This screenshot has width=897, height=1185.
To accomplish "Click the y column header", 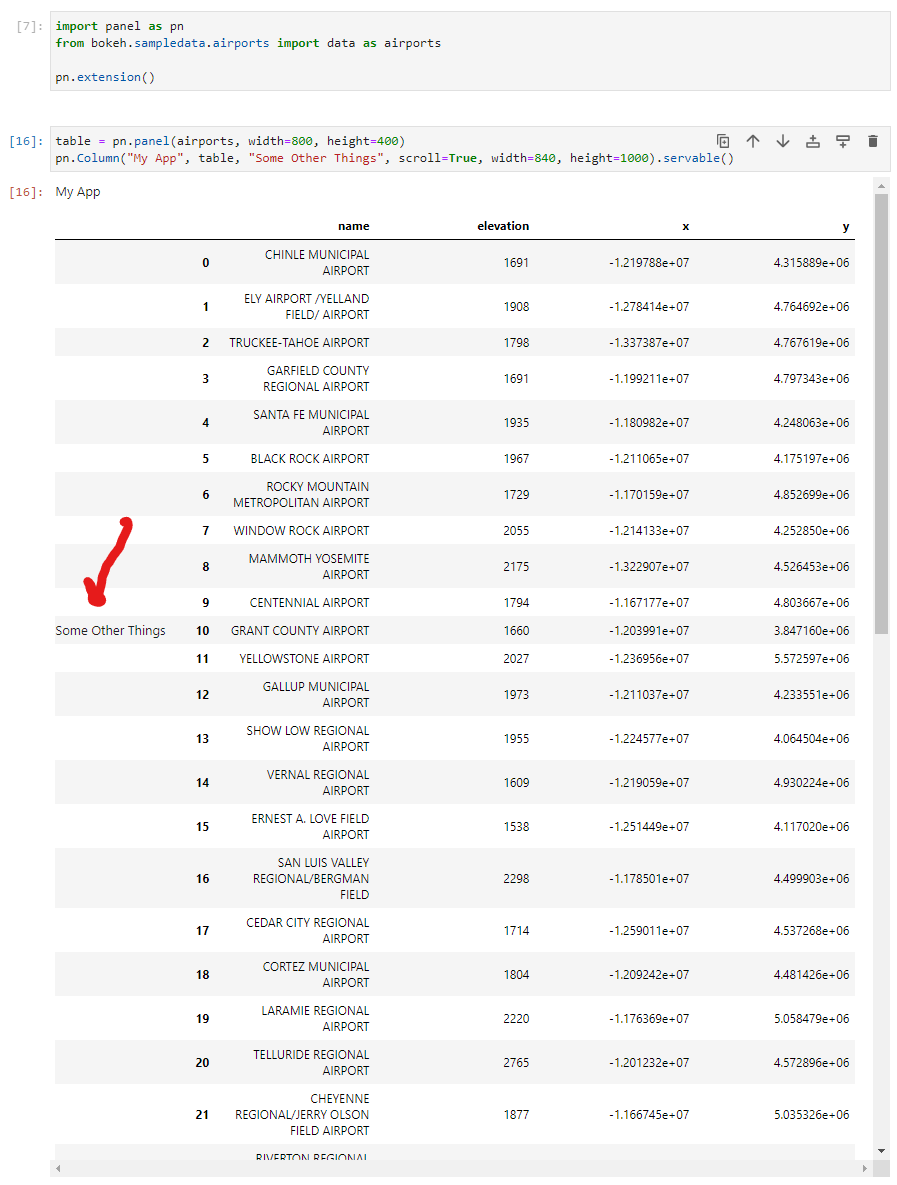I will click(846, 226).
